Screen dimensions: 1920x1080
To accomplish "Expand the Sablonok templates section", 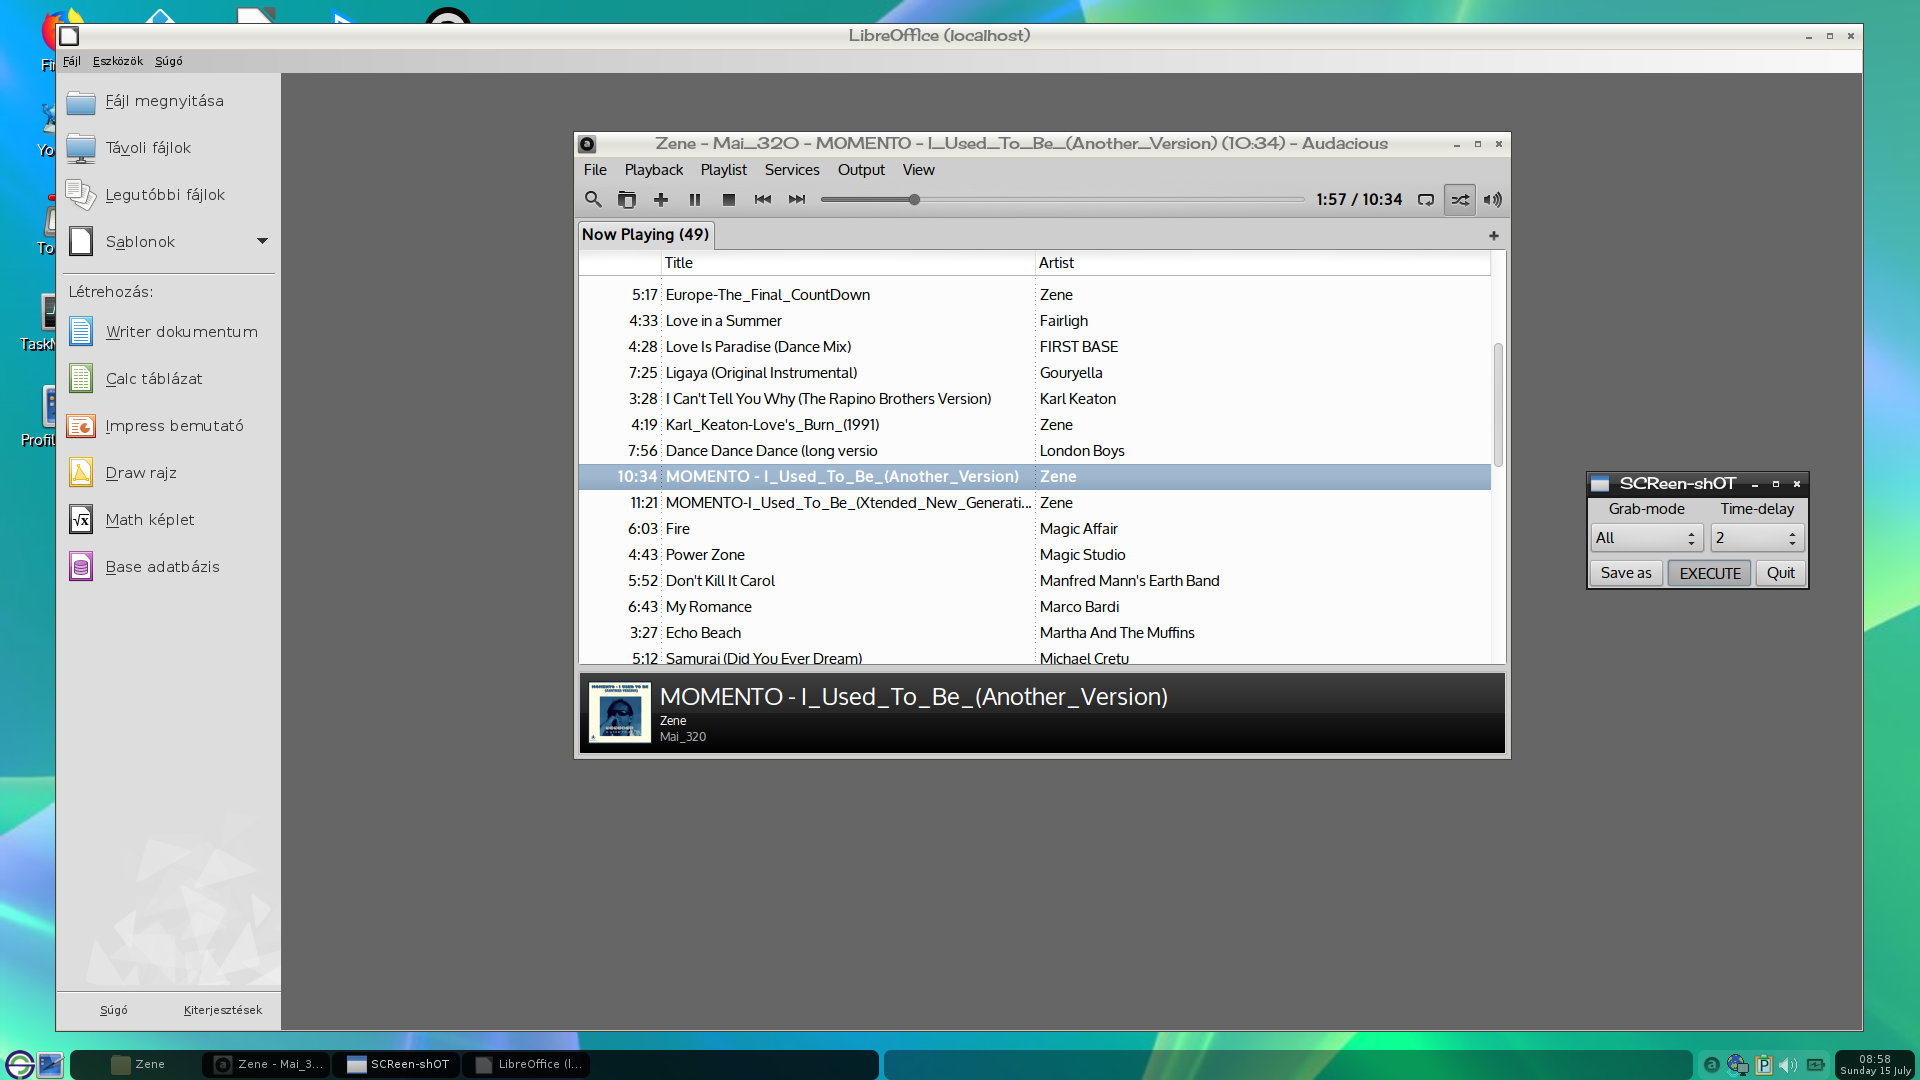I will [x=261, y=241].
